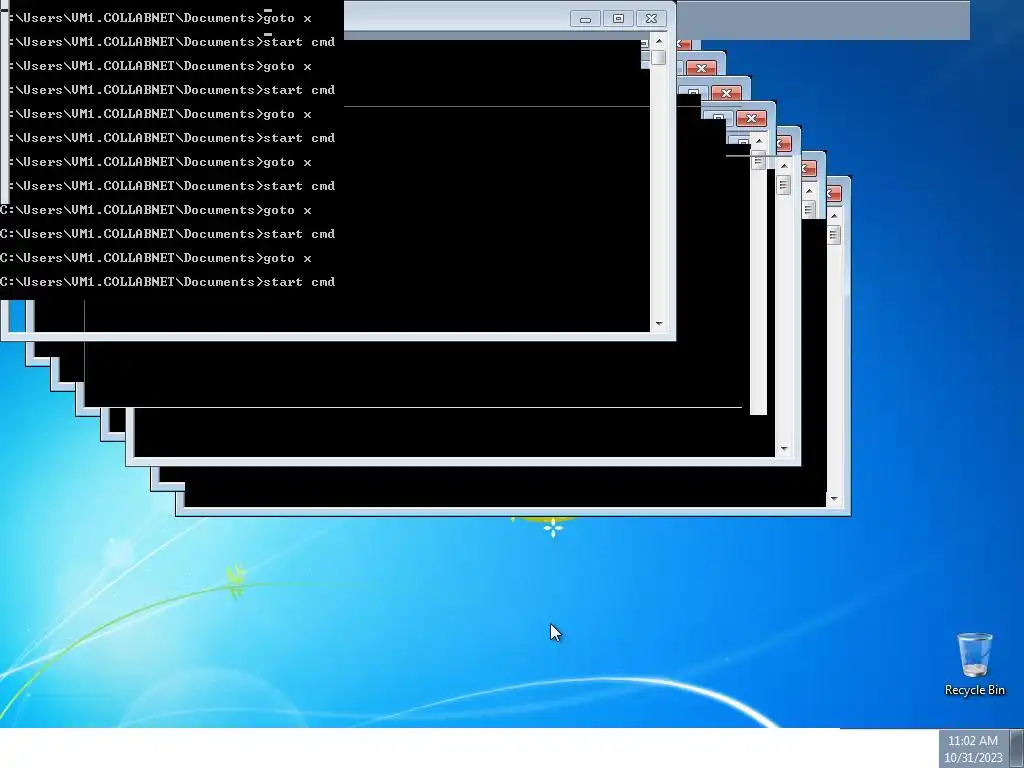1024x768 pixels.
Task: Click the frontmost window's scroll-down arrow
Action: coord(659,324)
